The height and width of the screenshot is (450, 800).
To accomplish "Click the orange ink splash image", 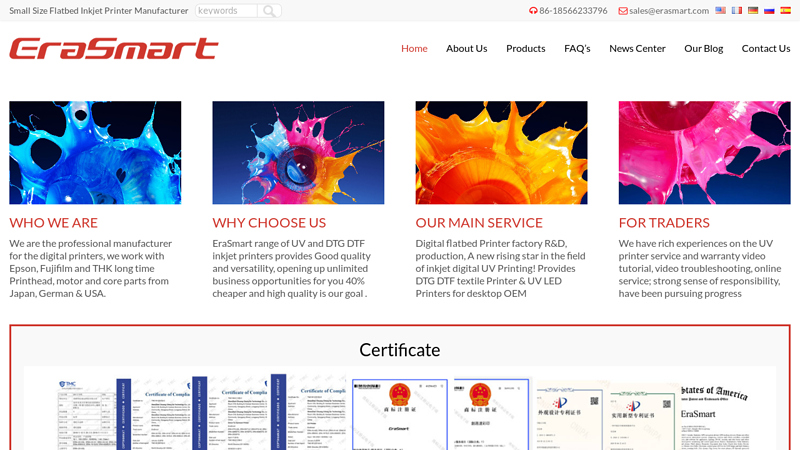I will (502, 153).
